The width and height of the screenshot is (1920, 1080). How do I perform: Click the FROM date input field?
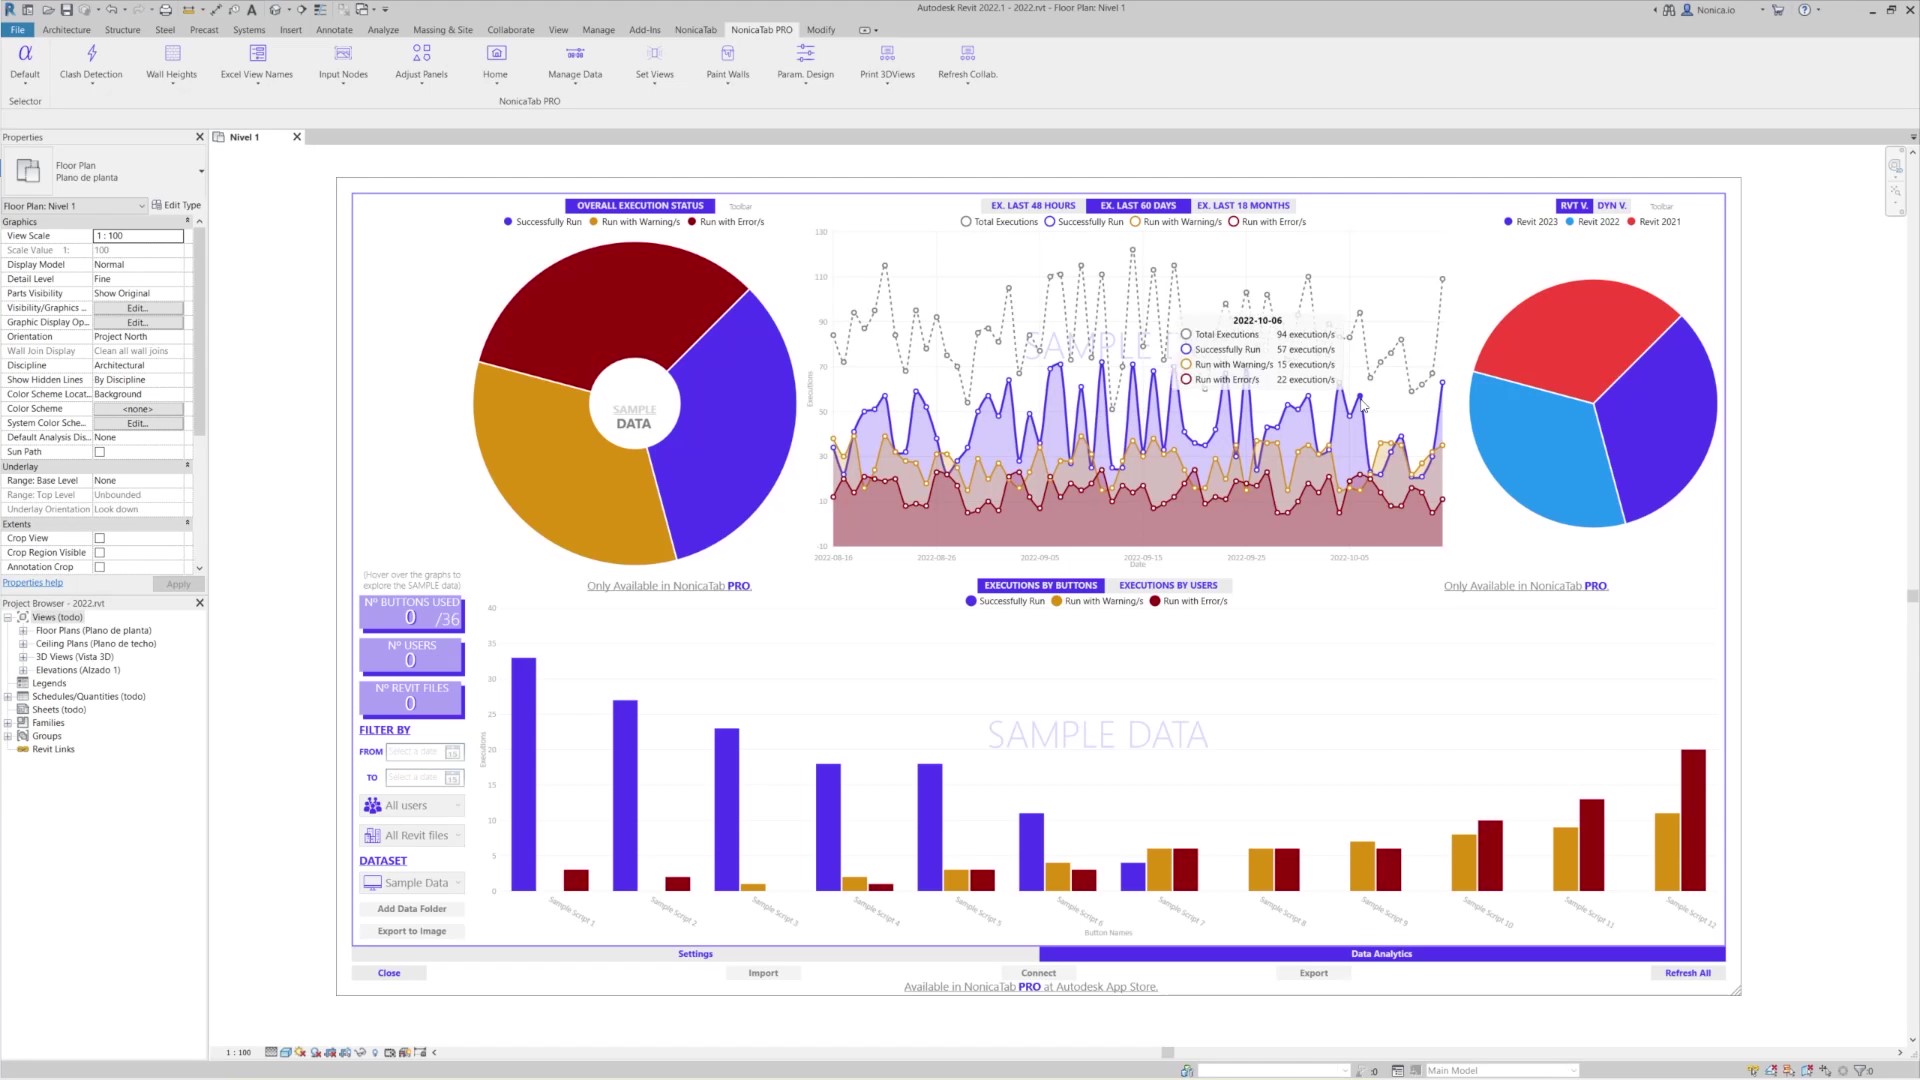click(x=414, y=752)
